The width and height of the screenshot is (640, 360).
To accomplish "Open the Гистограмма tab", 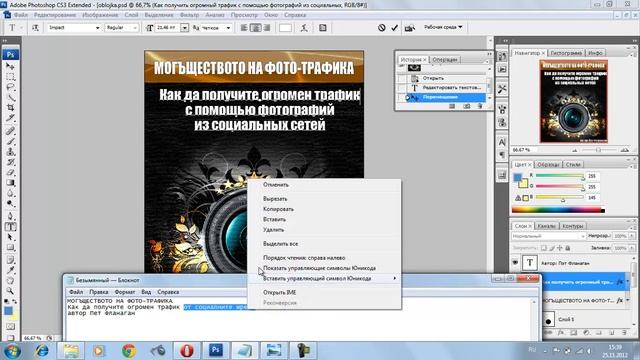I will (566, 53).
